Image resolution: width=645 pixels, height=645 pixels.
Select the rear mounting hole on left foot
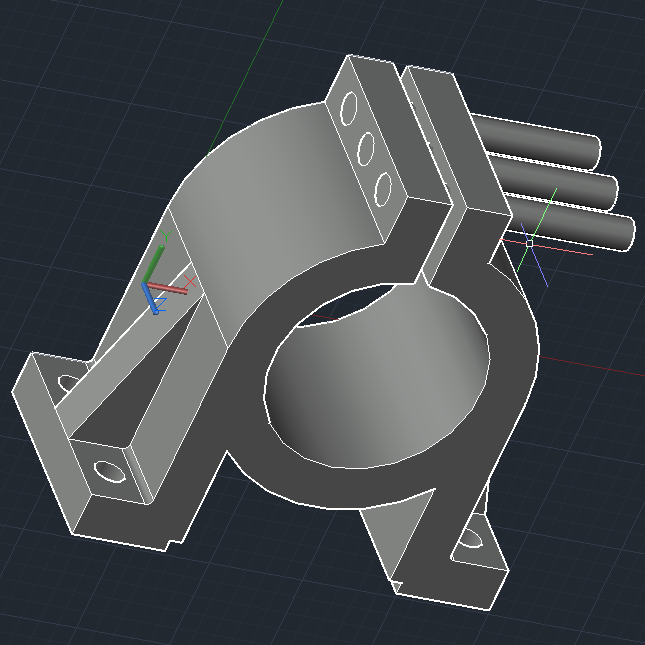[x=68, y=383]
